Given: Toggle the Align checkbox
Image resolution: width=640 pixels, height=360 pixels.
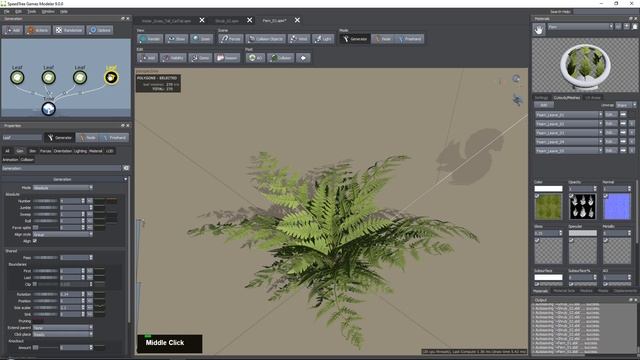Looking at the screenshot, I should pyautogui.click(x=35, y=241).
